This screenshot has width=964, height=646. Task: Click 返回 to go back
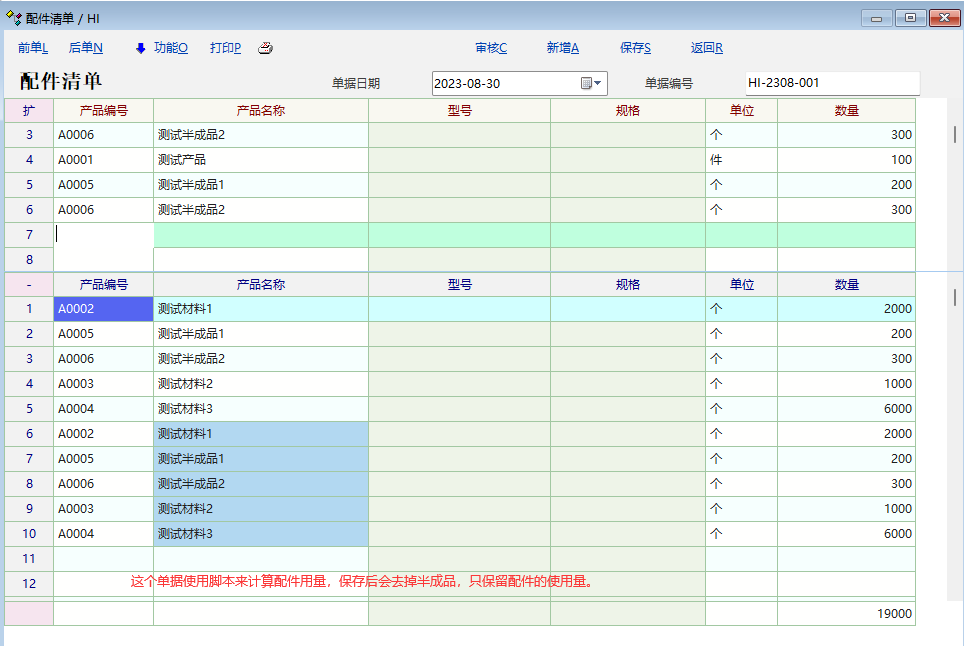(x=706, y=48)
